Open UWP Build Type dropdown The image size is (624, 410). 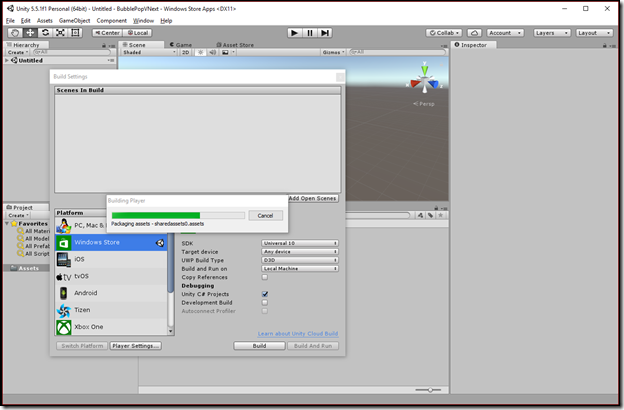coord(300,260)
